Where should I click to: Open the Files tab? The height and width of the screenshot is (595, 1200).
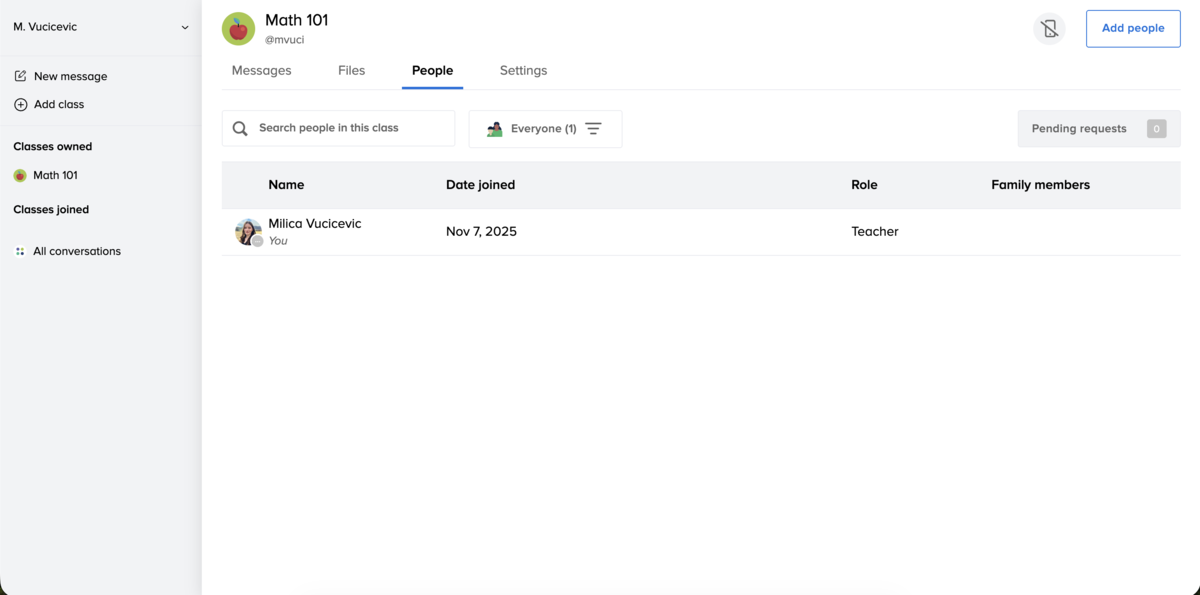(351, 71)
